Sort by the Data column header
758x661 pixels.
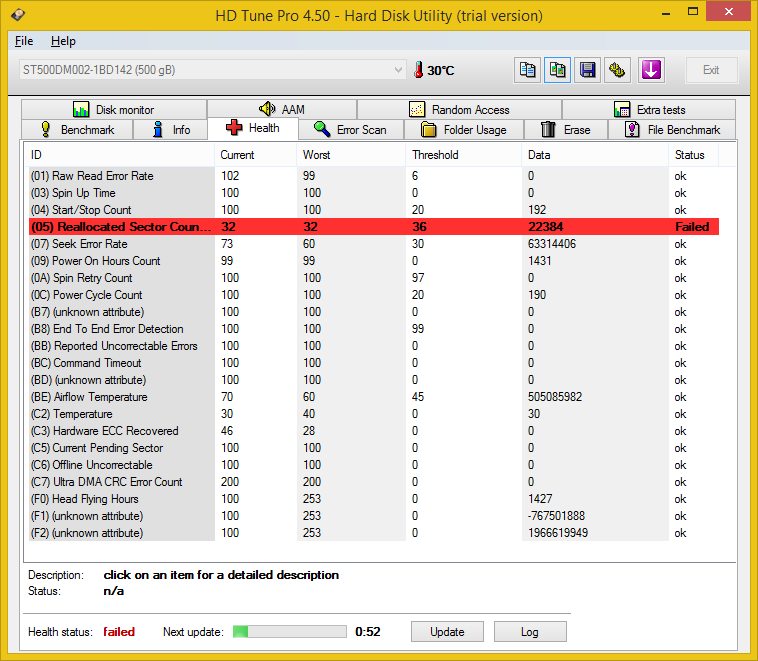point(595,155)
